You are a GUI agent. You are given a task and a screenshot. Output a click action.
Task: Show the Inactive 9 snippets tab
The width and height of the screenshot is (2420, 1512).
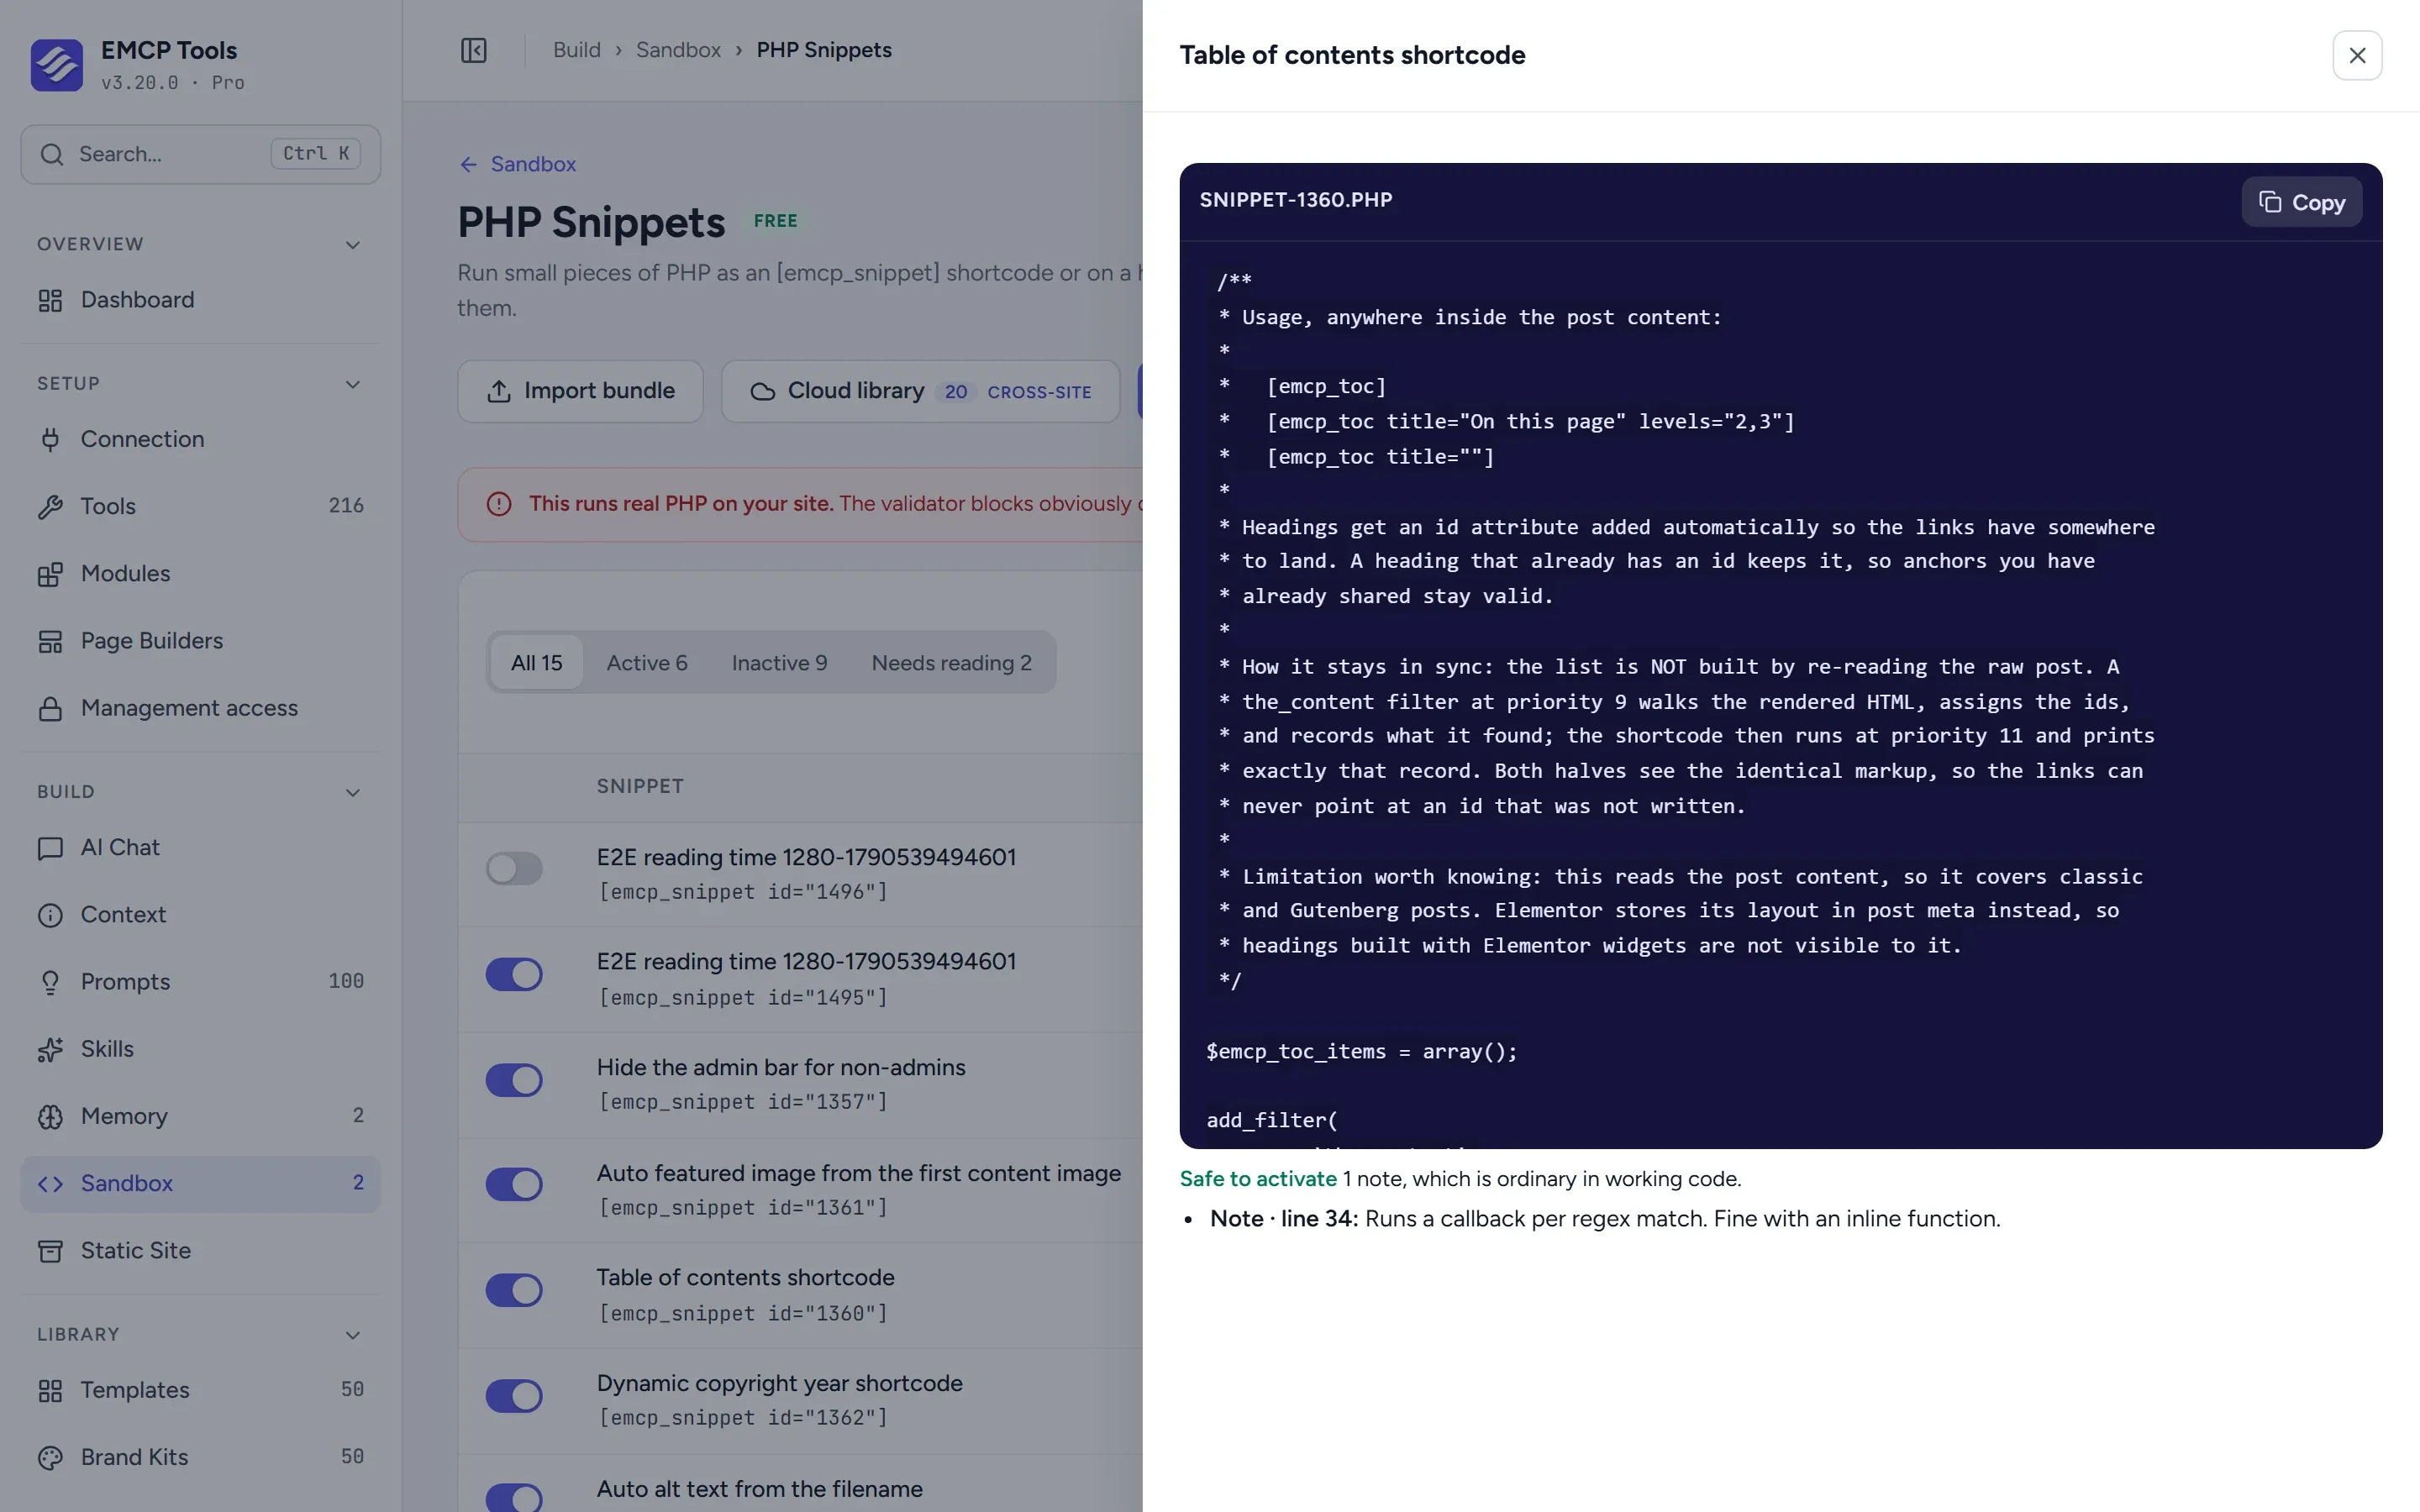(779, 662)
